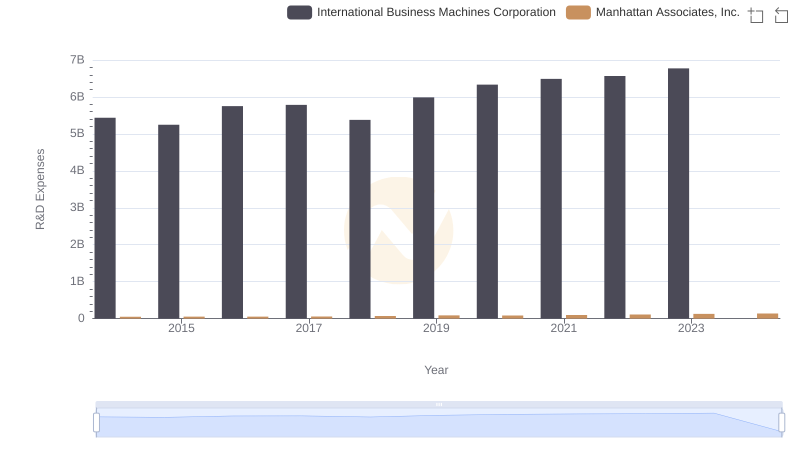Click the IBM bar for 2019

423,208
